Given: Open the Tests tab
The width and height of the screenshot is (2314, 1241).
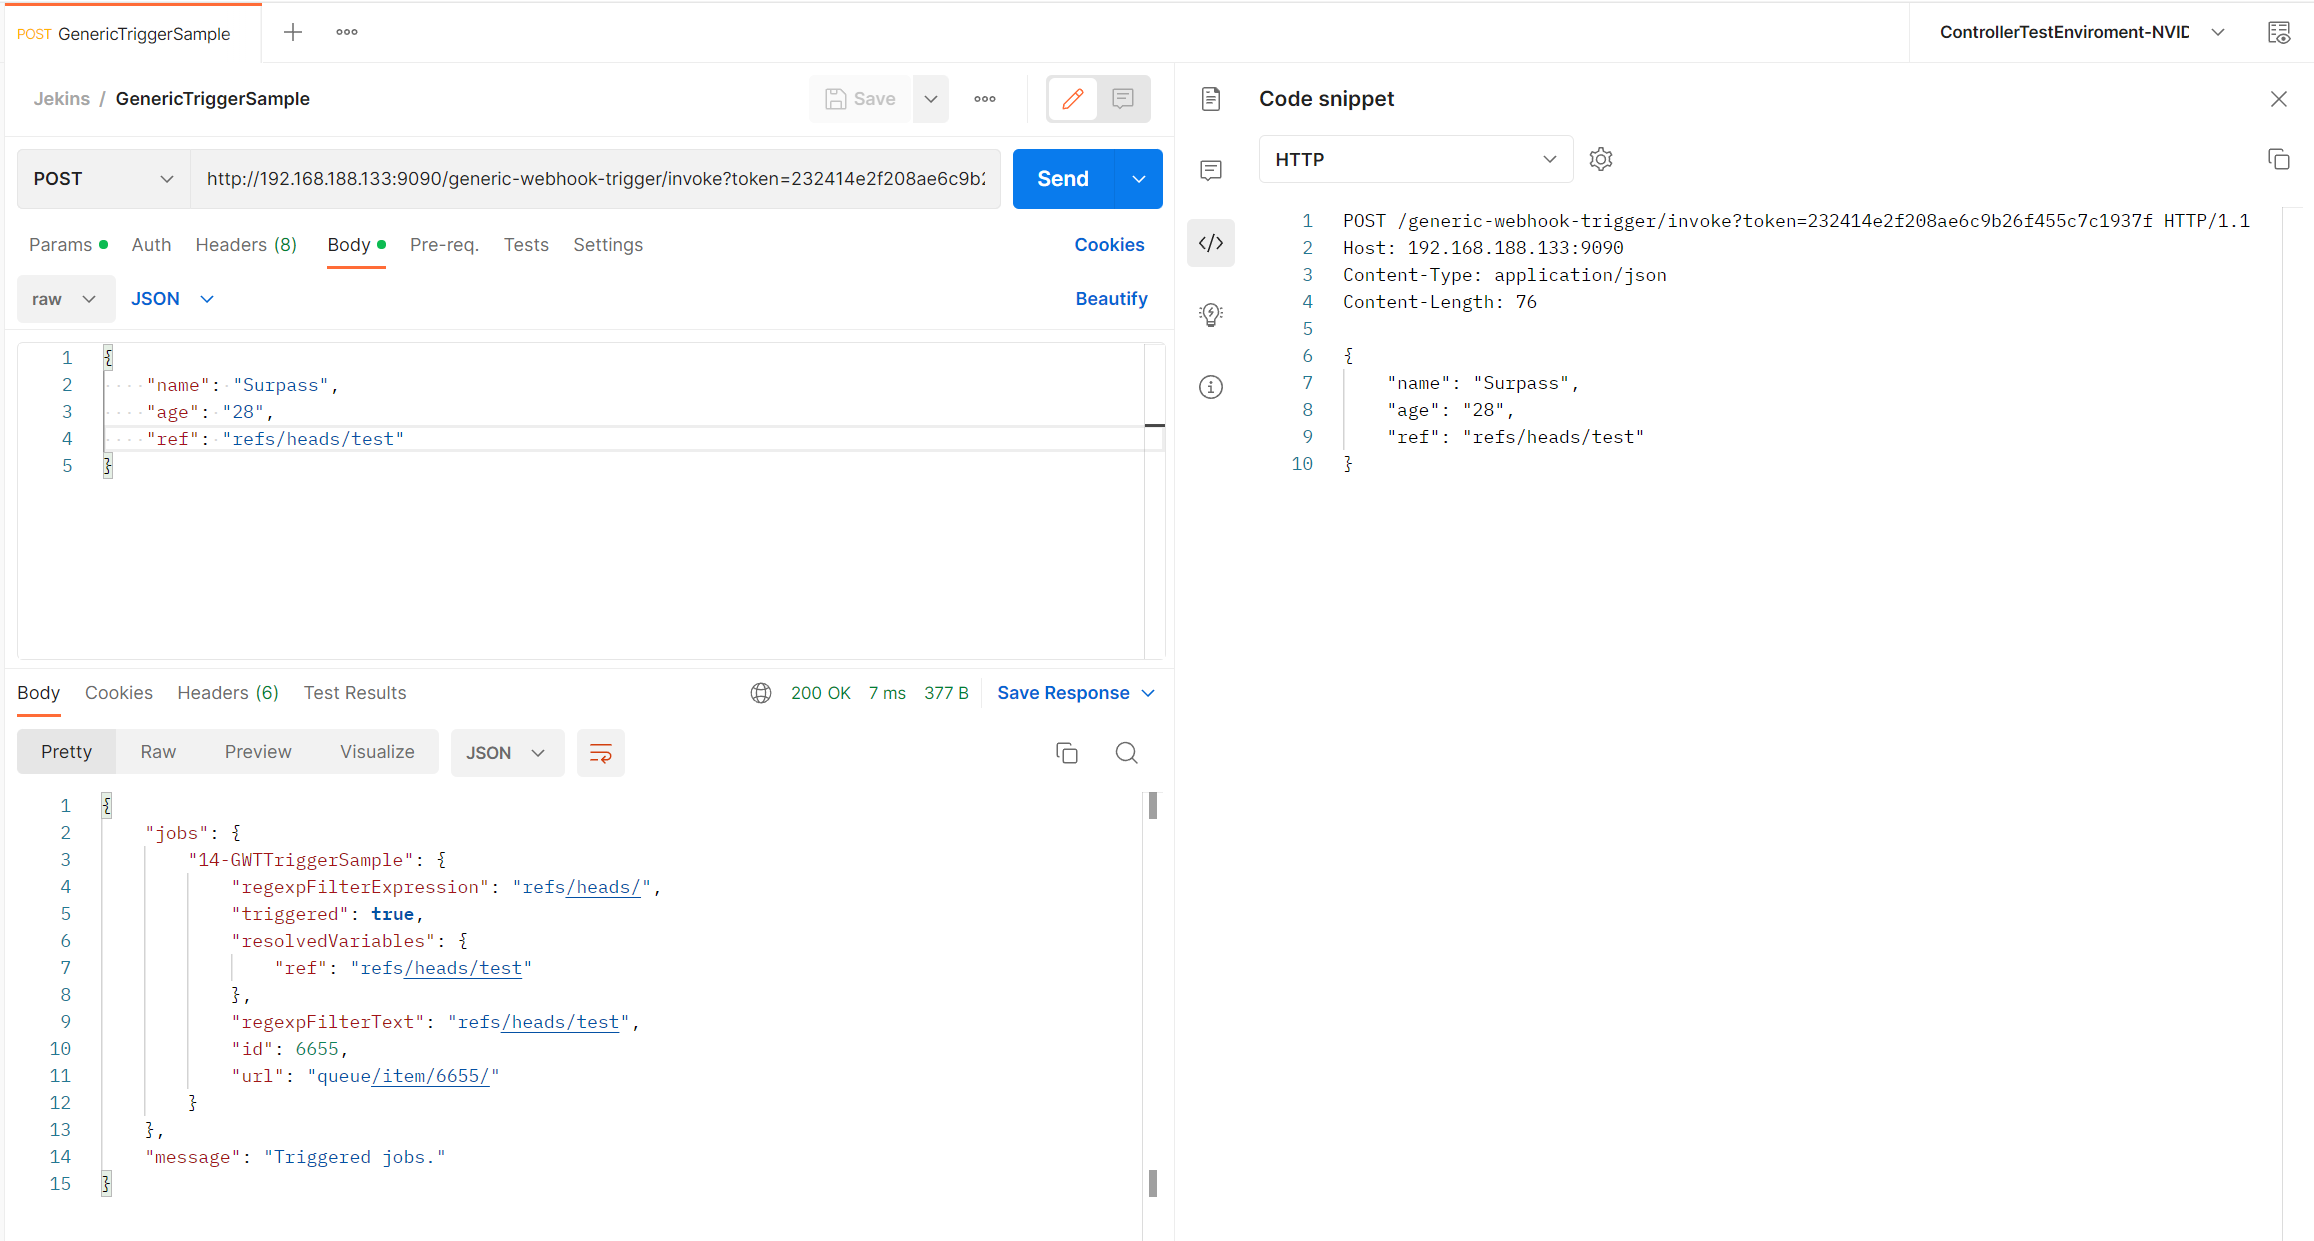Looking at the screenshot, I should [526, 245].
